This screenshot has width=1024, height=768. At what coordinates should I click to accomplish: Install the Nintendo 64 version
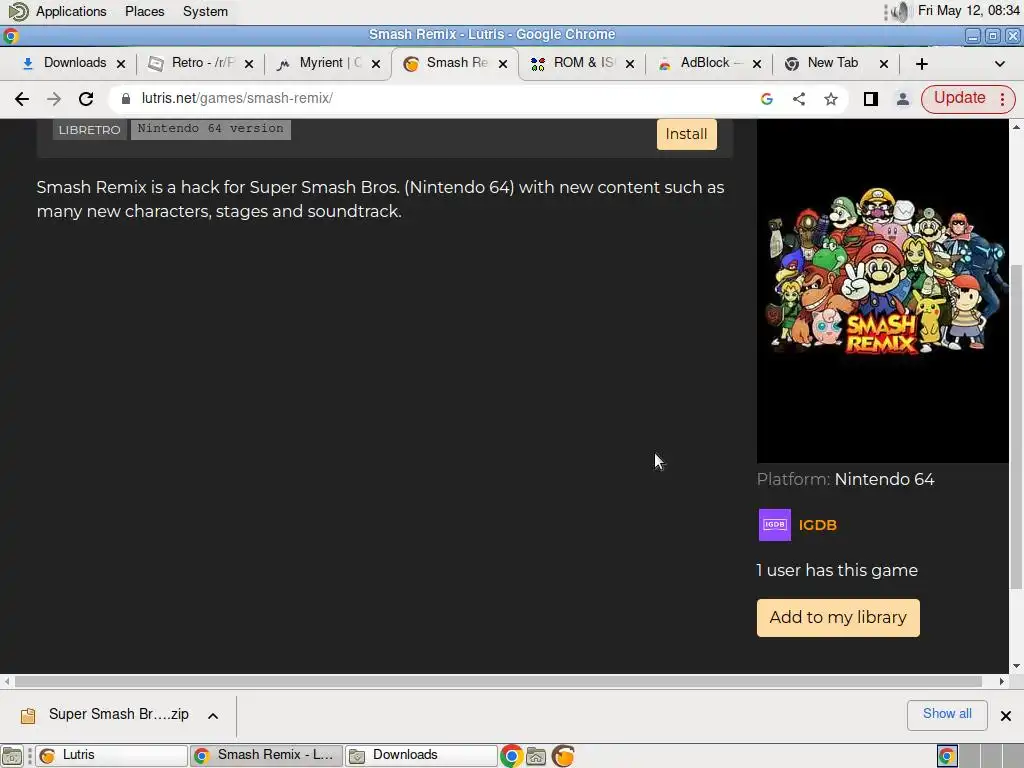686,134
